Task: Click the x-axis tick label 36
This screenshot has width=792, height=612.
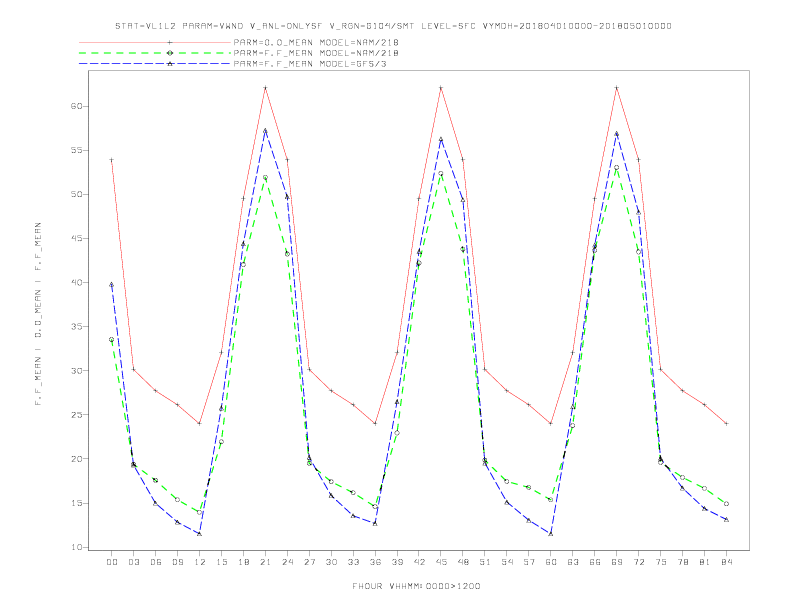Action: click(375, 563)
